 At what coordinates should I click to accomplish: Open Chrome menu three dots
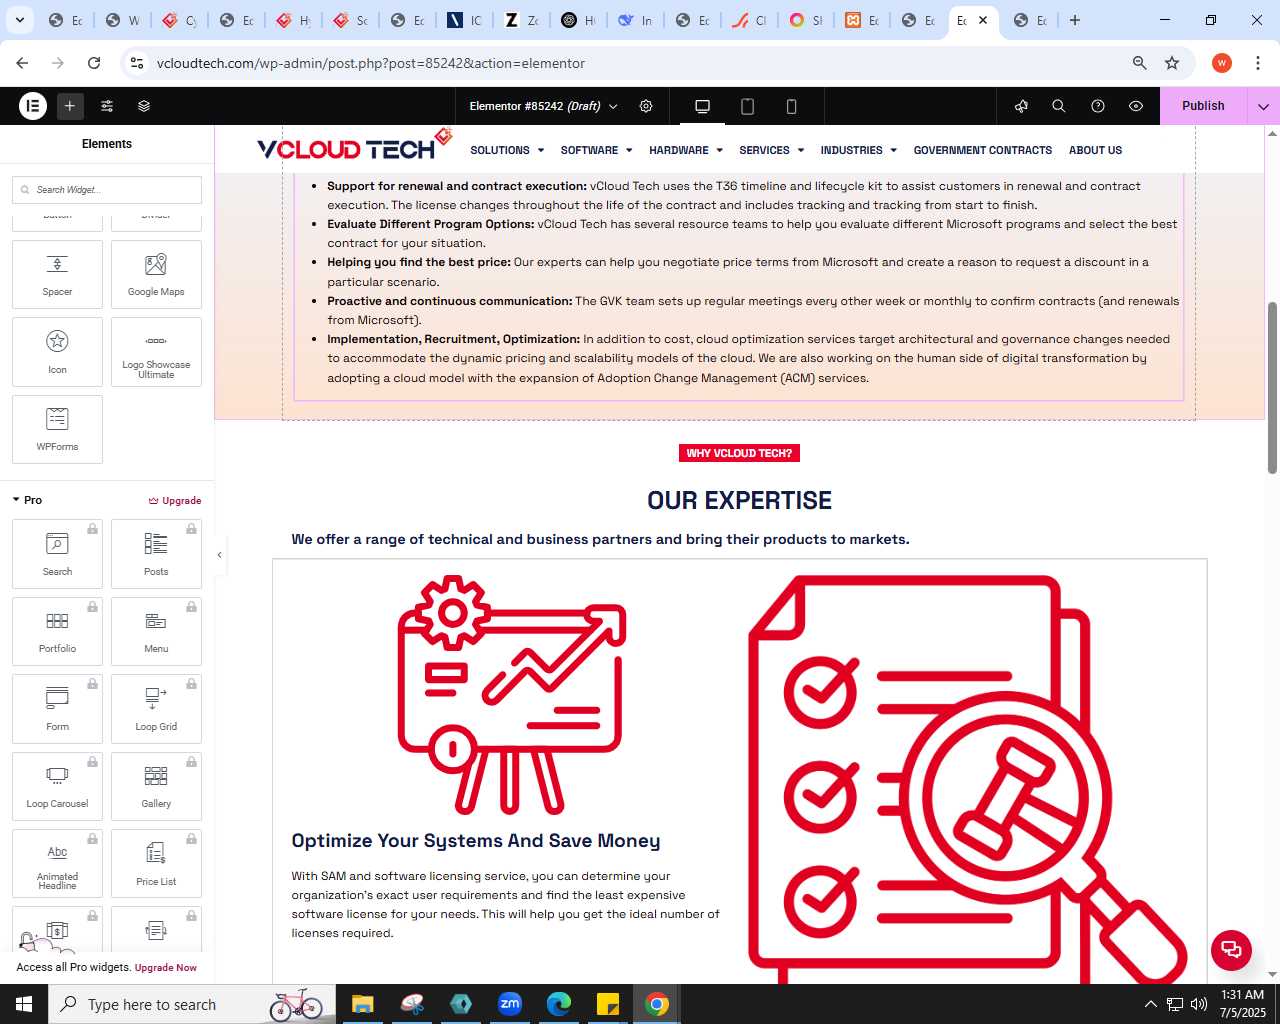pyautogui.click(x=1258, y=63)
